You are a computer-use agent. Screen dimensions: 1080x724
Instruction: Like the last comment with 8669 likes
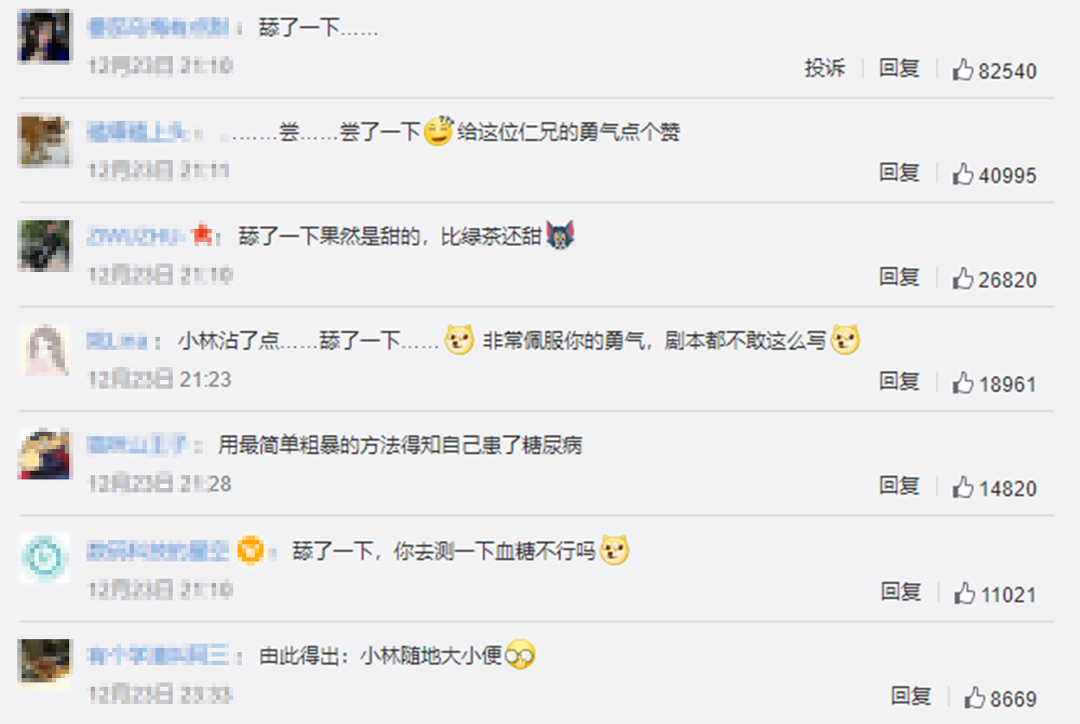975,698
